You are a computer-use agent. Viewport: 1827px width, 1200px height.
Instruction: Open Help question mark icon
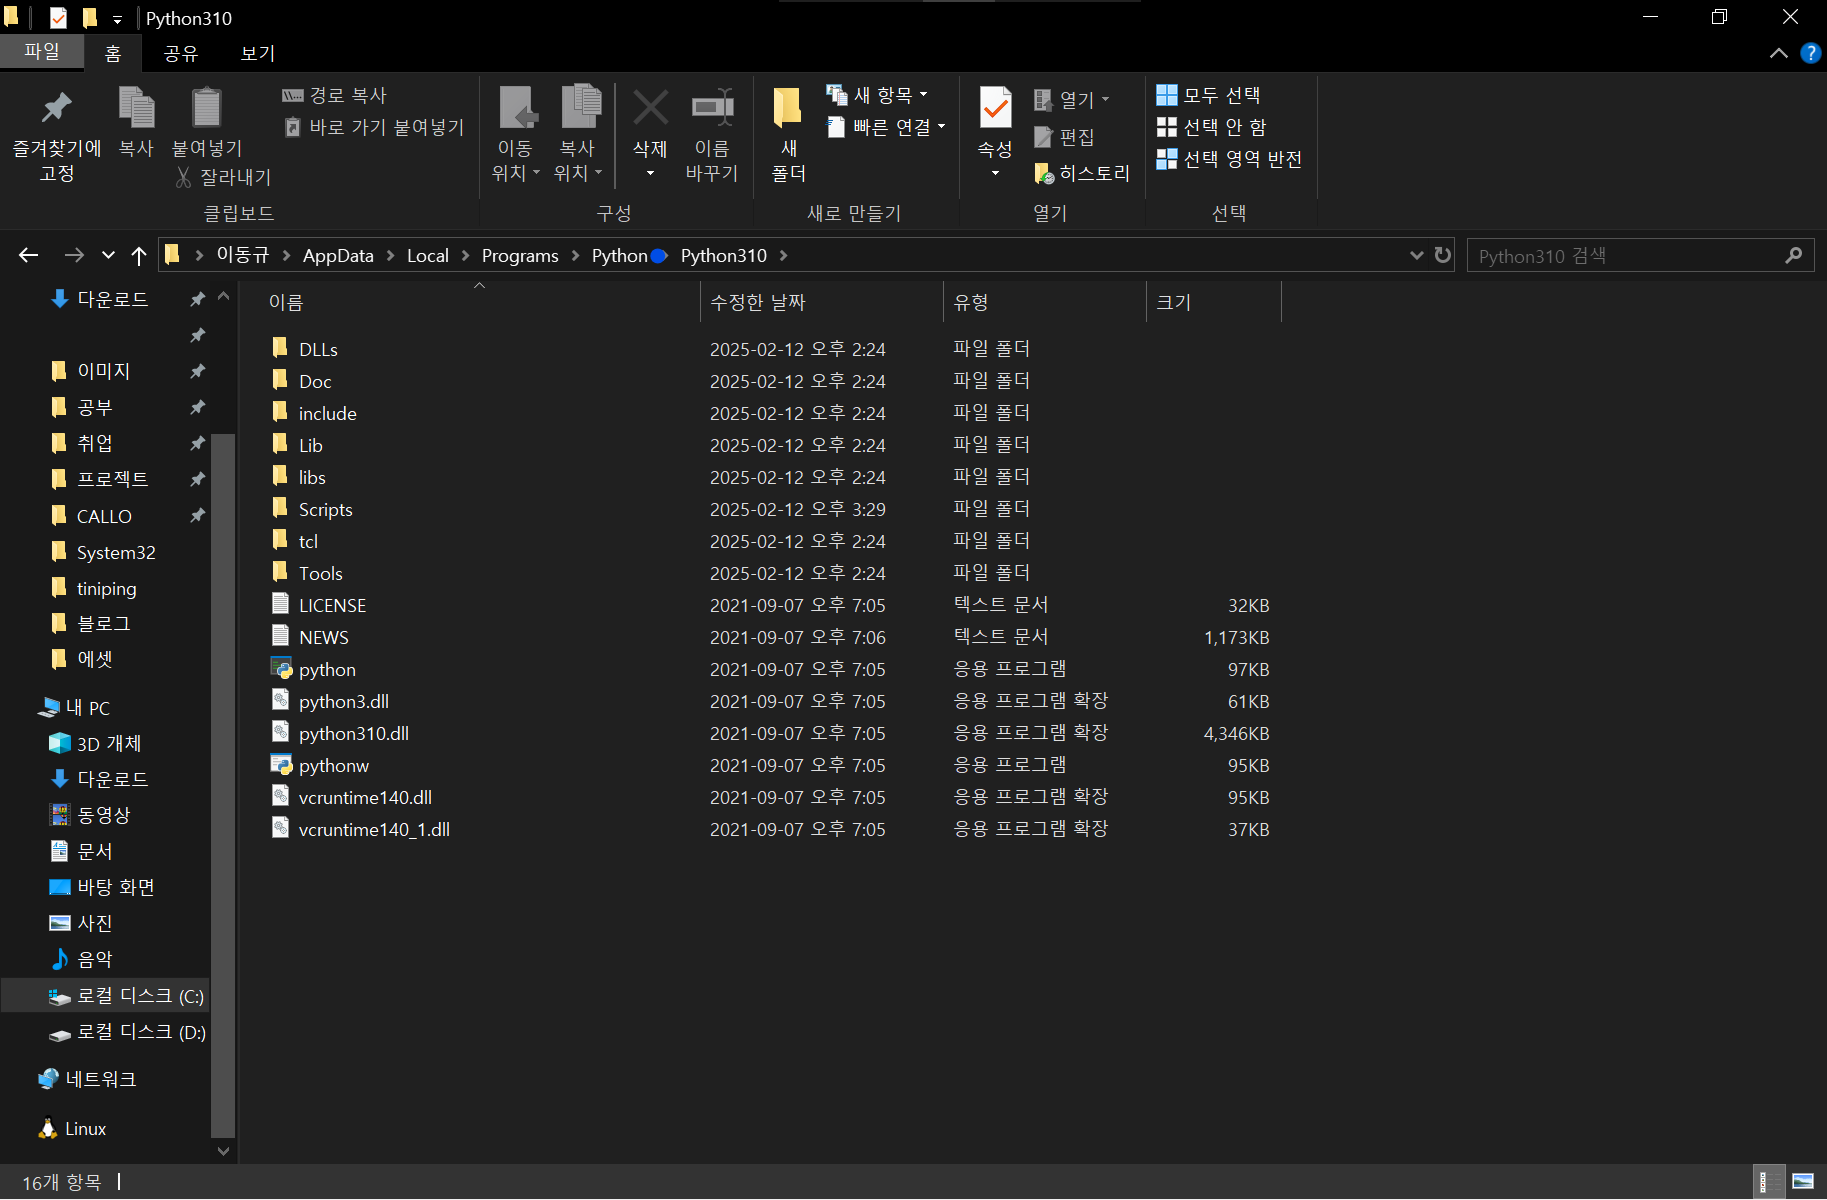coord(1811,53)
